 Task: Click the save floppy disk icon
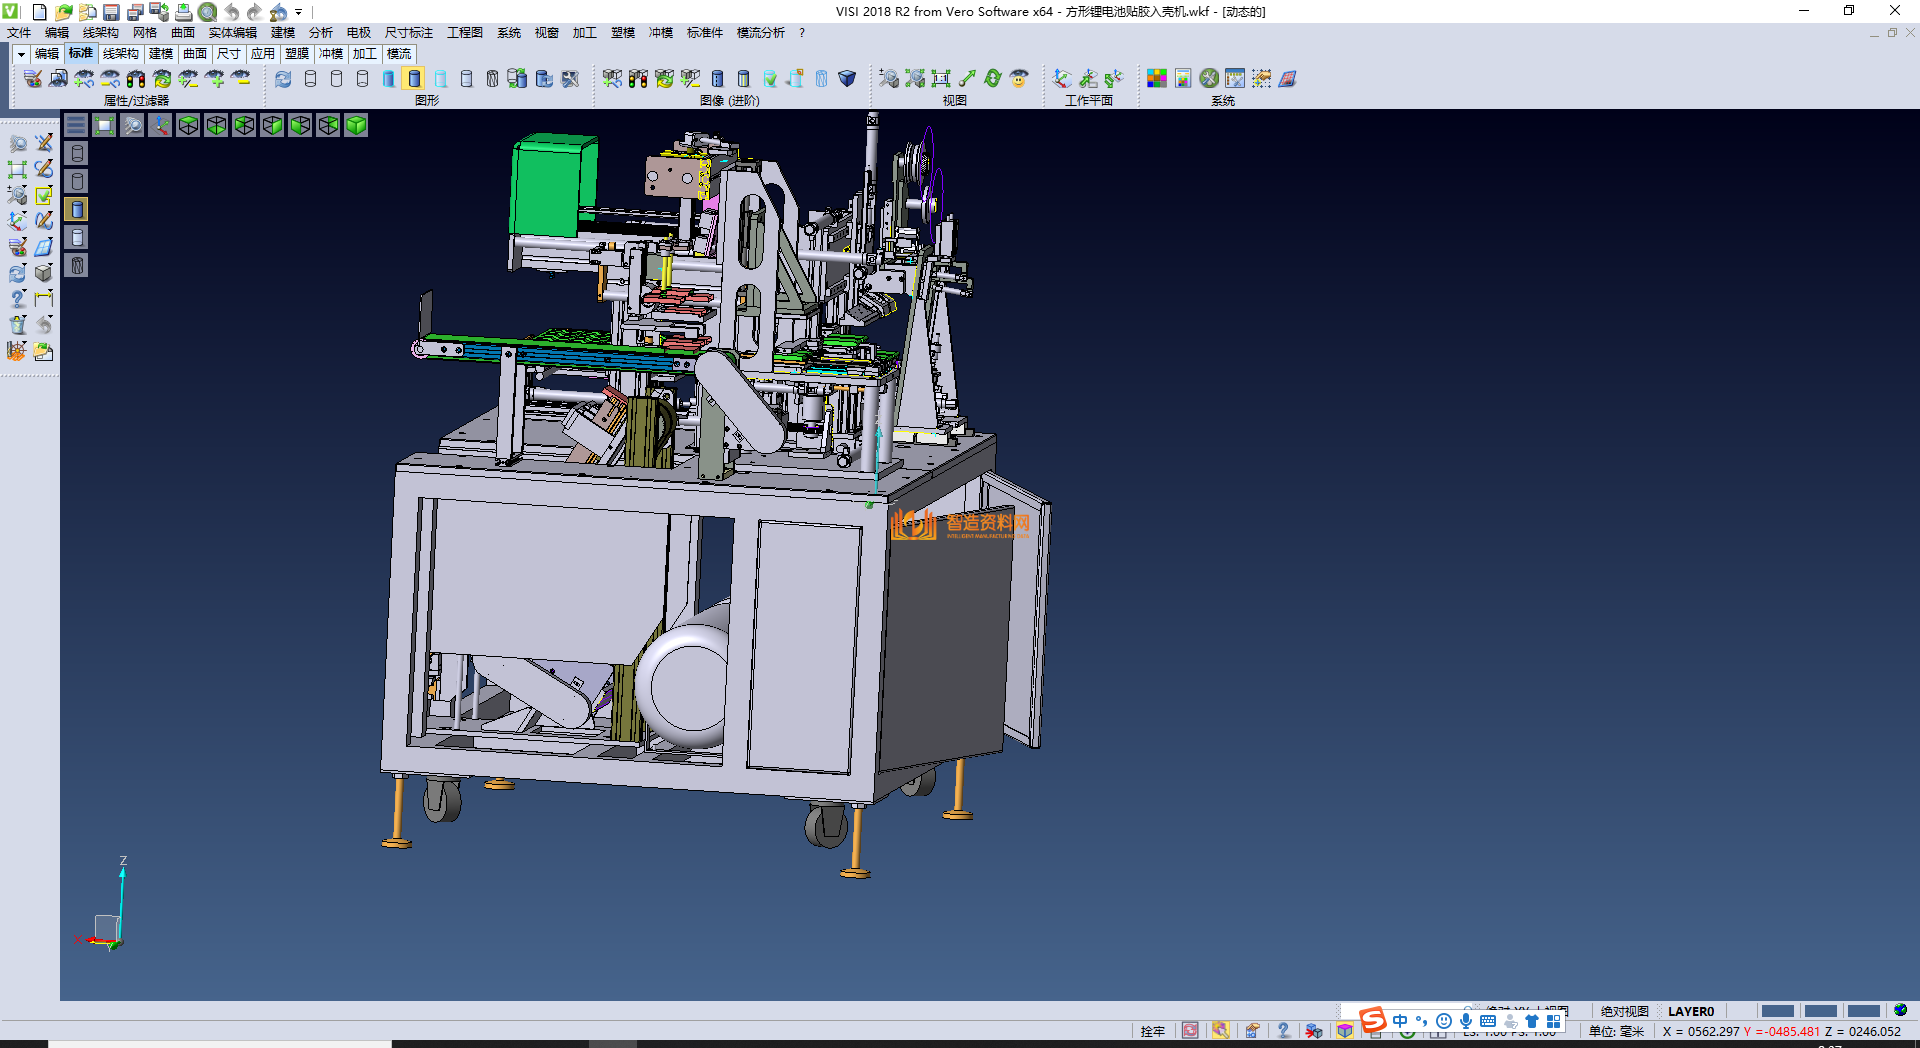click(111, 12)
